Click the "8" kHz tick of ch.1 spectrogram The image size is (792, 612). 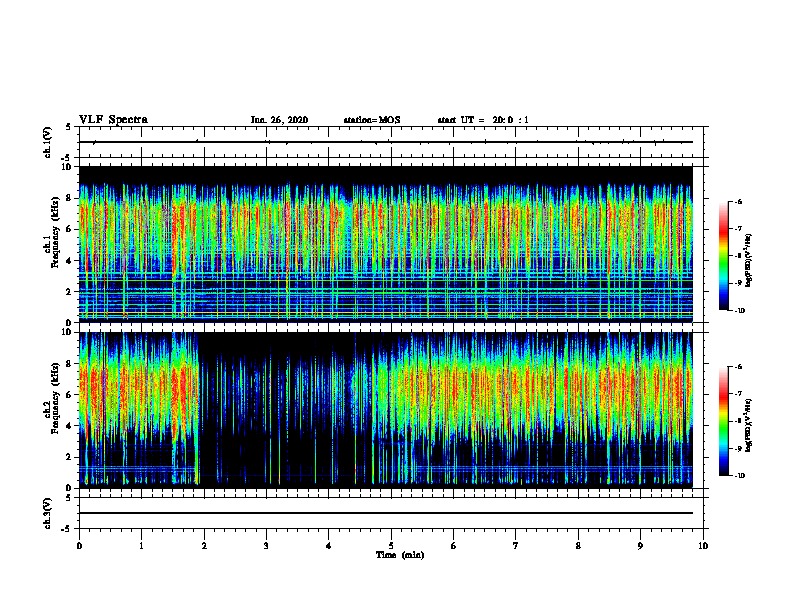pos(69,198)
